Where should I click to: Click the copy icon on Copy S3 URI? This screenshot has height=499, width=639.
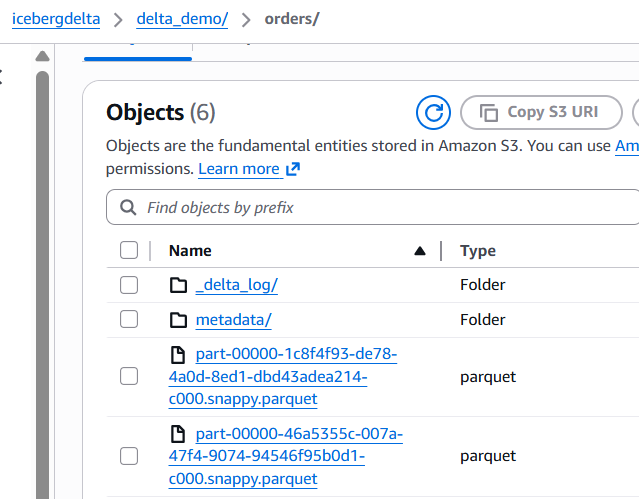tap(489, 112)
